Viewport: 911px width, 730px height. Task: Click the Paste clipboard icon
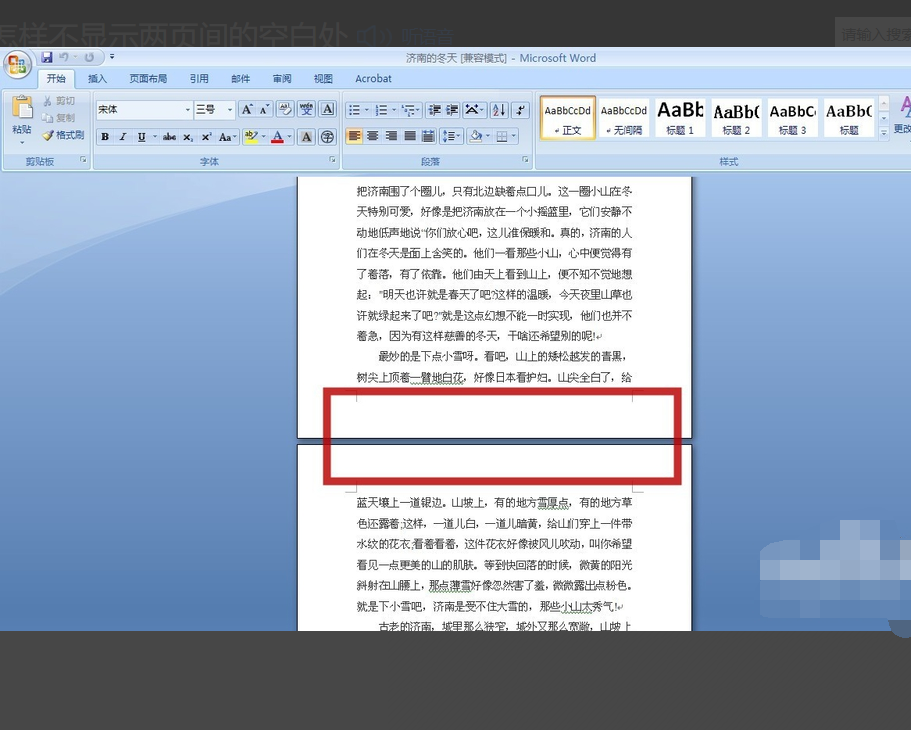pyautogui.click(x=22, y=108)
